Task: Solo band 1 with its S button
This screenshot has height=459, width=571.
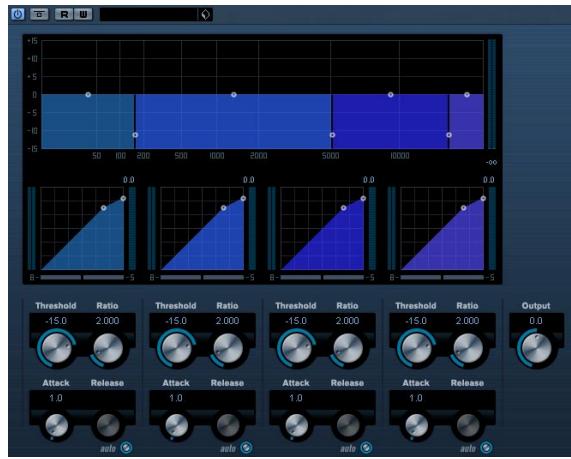Action: [132, 278]
